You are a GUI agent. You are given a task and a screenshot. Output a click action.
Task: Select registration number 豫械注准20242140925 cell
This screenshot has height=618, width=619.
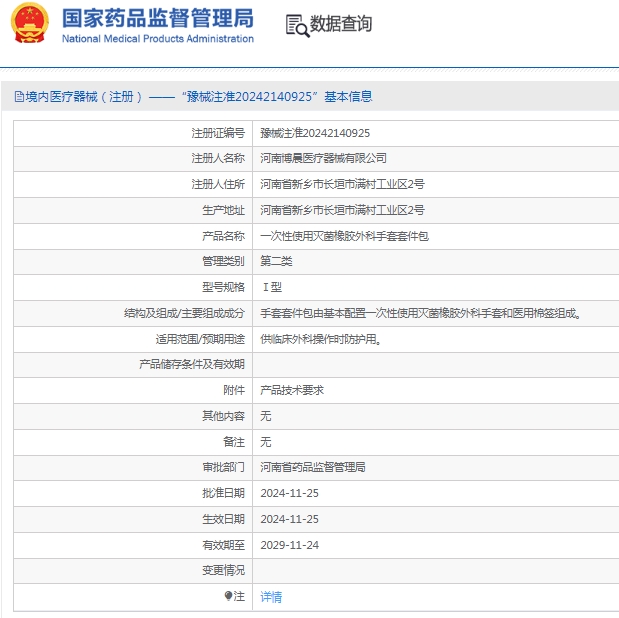click(315, 133)
